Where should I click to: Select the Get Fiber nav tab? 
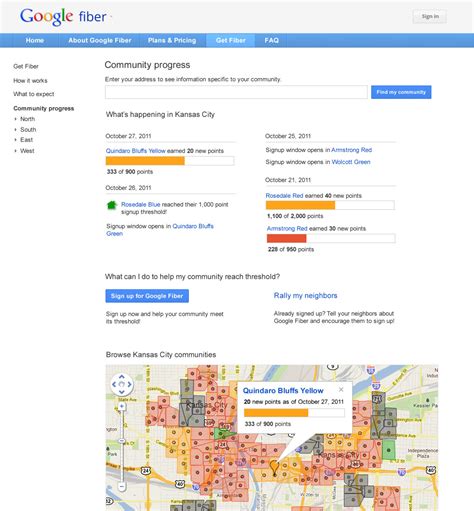click(x=231, y=40)
